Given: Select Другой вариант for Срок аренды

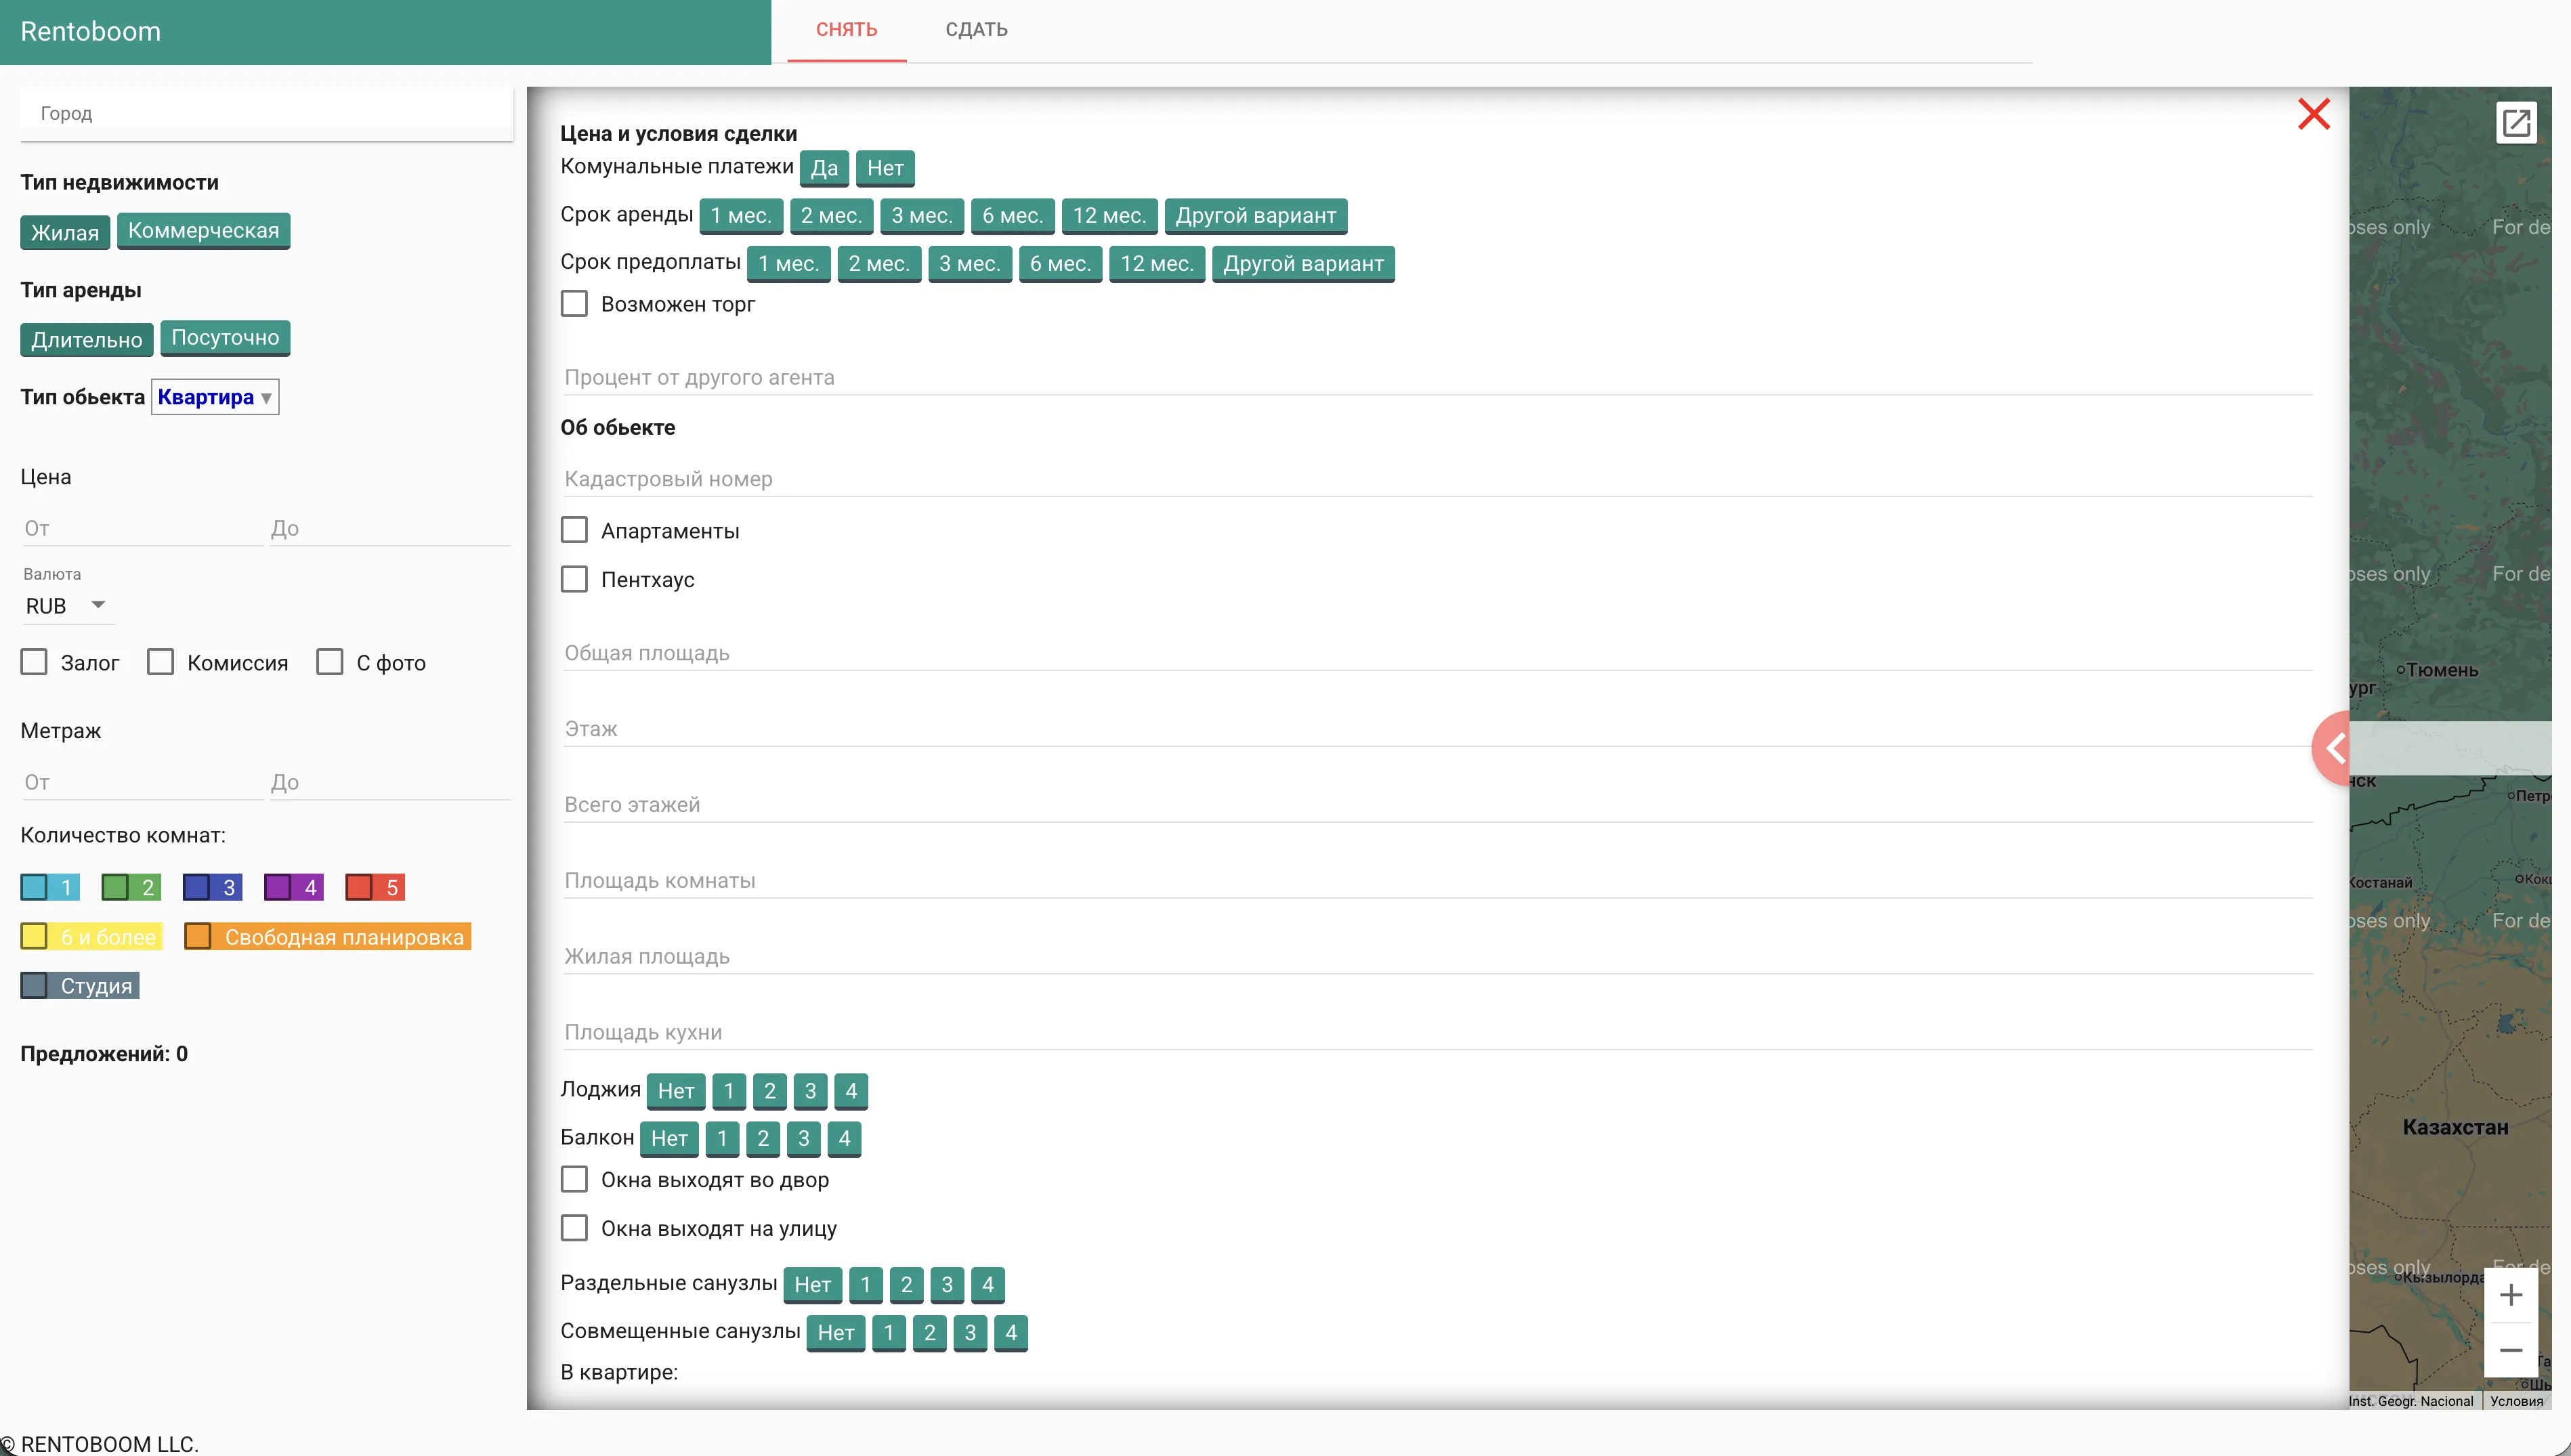Looking at the screenshot, I should pos(1255,216).
